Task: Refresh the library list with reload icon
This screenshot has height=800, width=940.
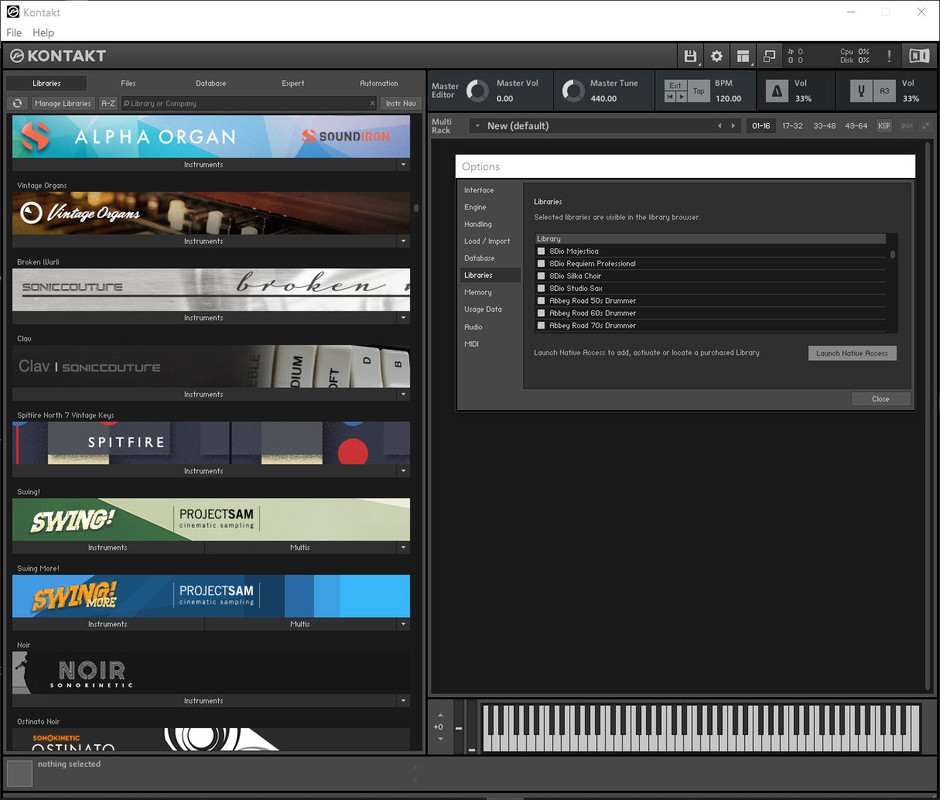Action: [x=17, y=103]
